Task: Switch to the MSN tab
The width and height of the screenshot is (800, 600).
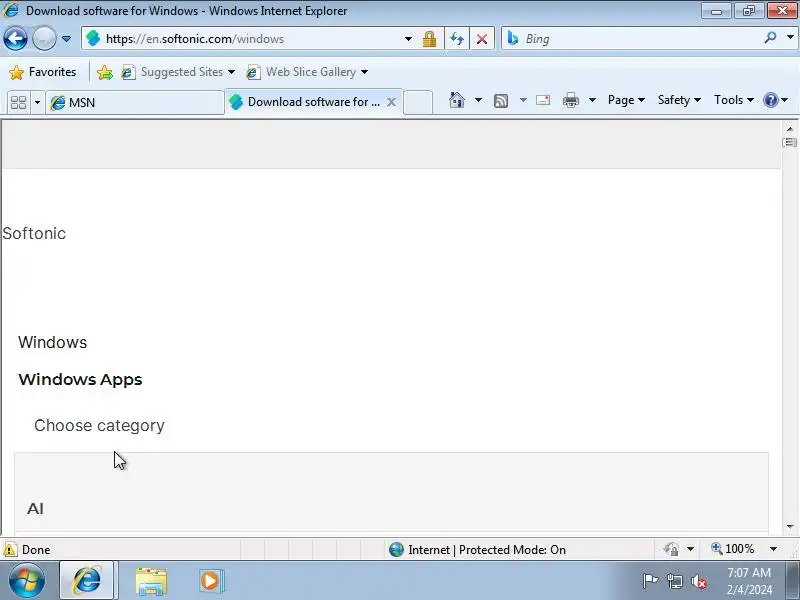Action: click(x=135, y=103)
